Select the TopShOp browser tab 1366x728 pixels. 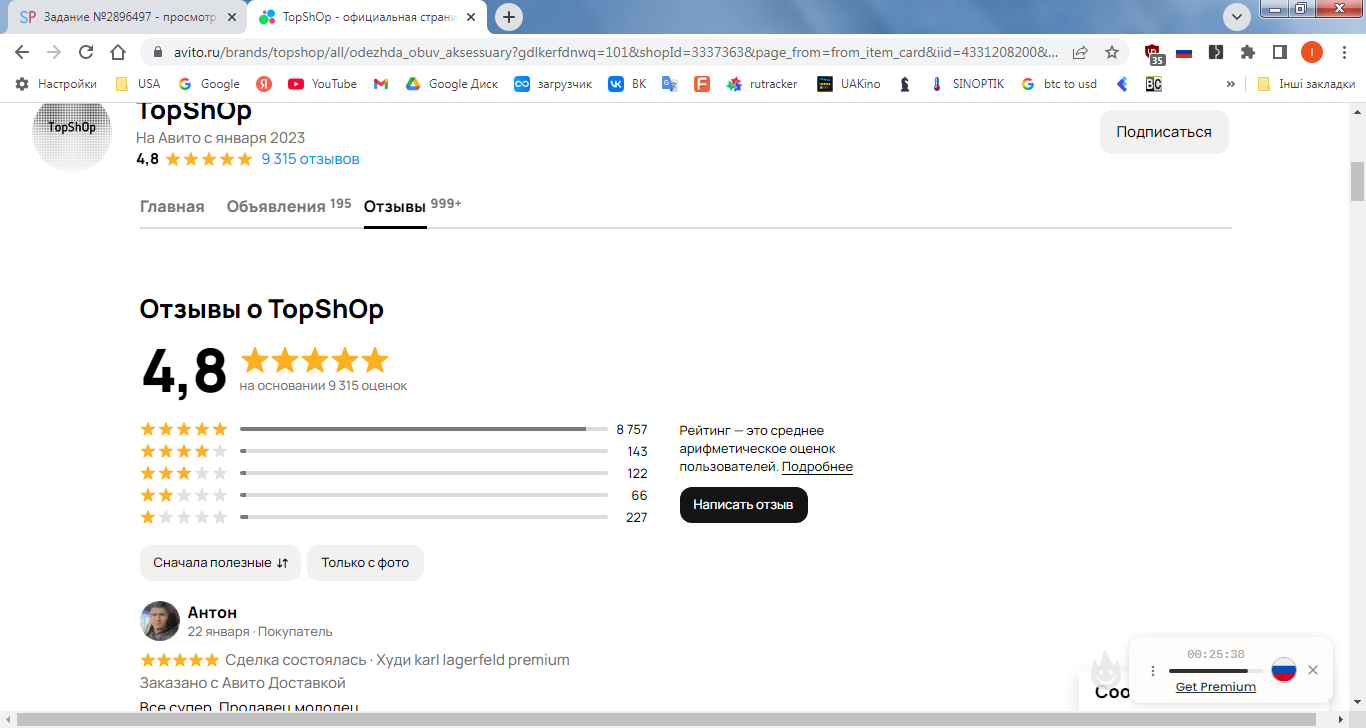tap(365, 17)
